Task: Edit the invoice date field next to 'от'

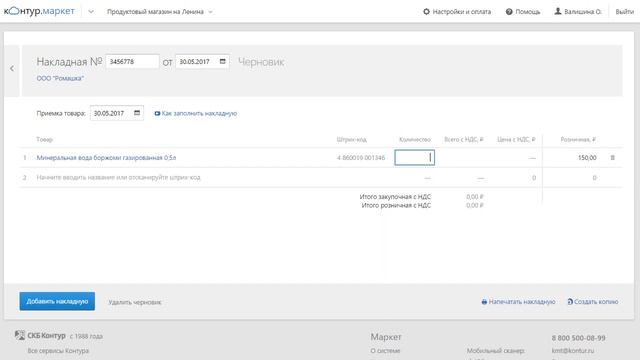Action: point(202,62)
